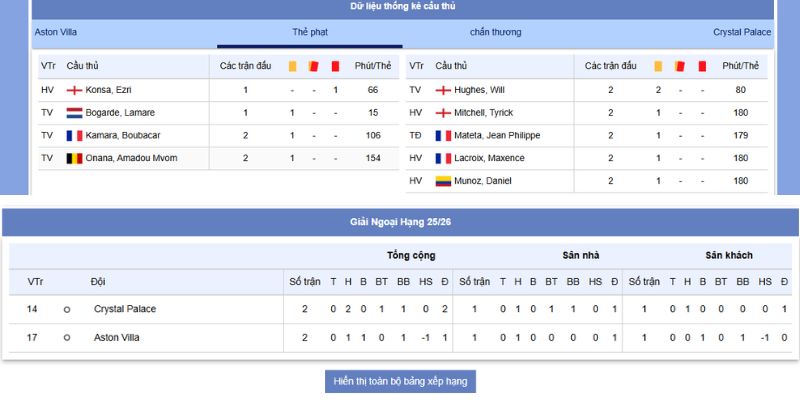Viewport: 800px width, 400px height.
Task: Click the circle marker beside Crystal Palace standings row
Action: pyautogui.click(x=67, y=310)
